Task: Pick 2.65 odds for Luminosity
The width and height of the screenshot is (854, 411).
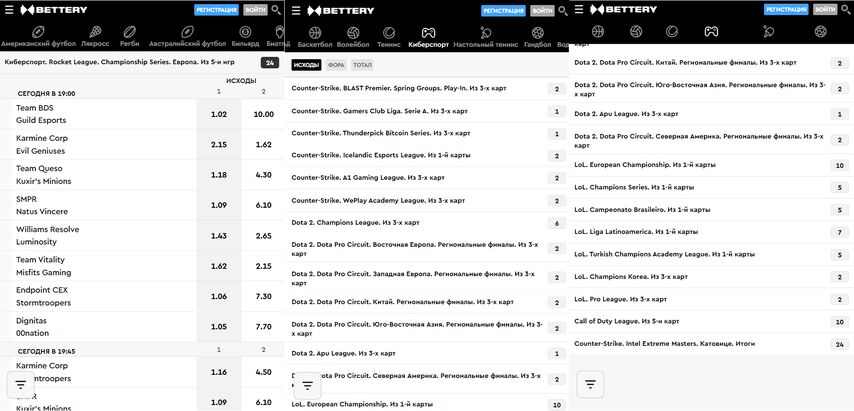Action: point(263,236)
